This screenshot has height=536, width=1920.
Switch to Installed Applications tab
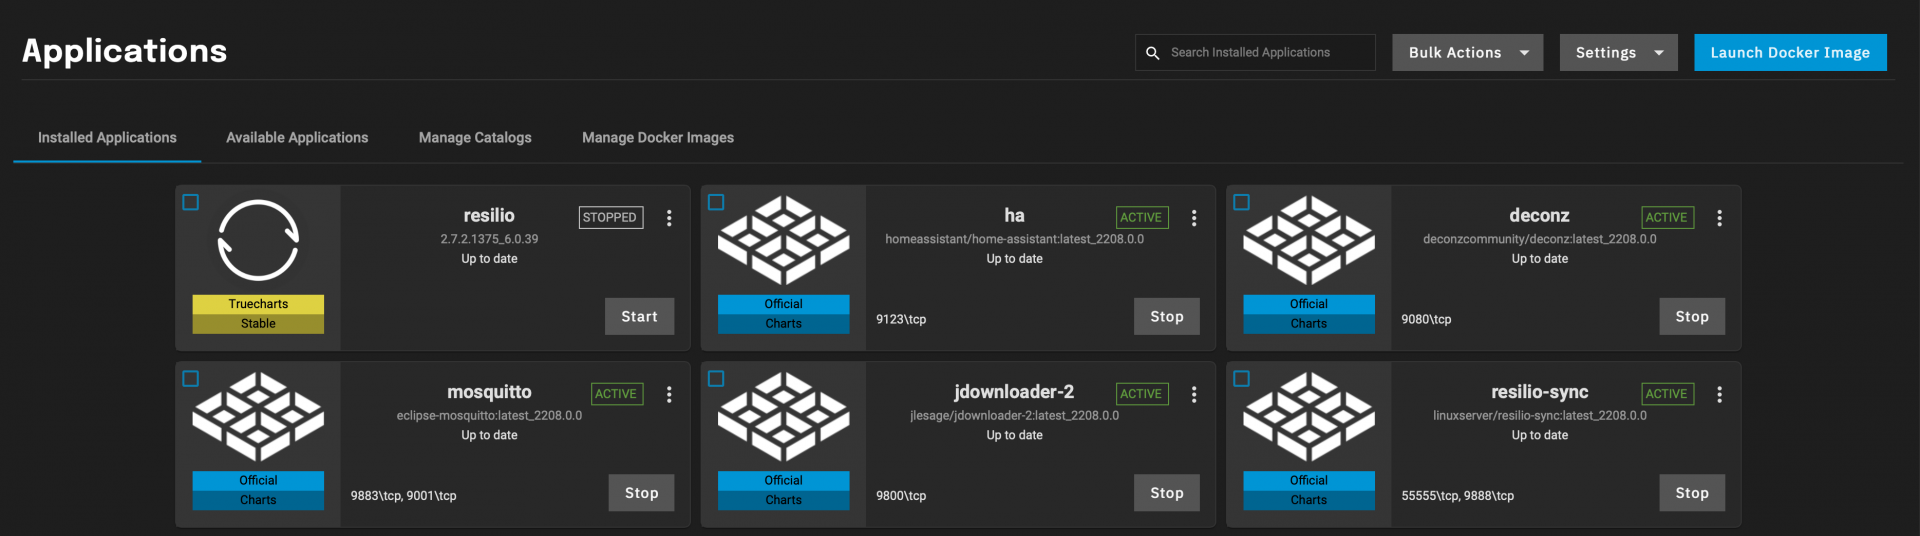pyautogui.click(x=107, y=138)
